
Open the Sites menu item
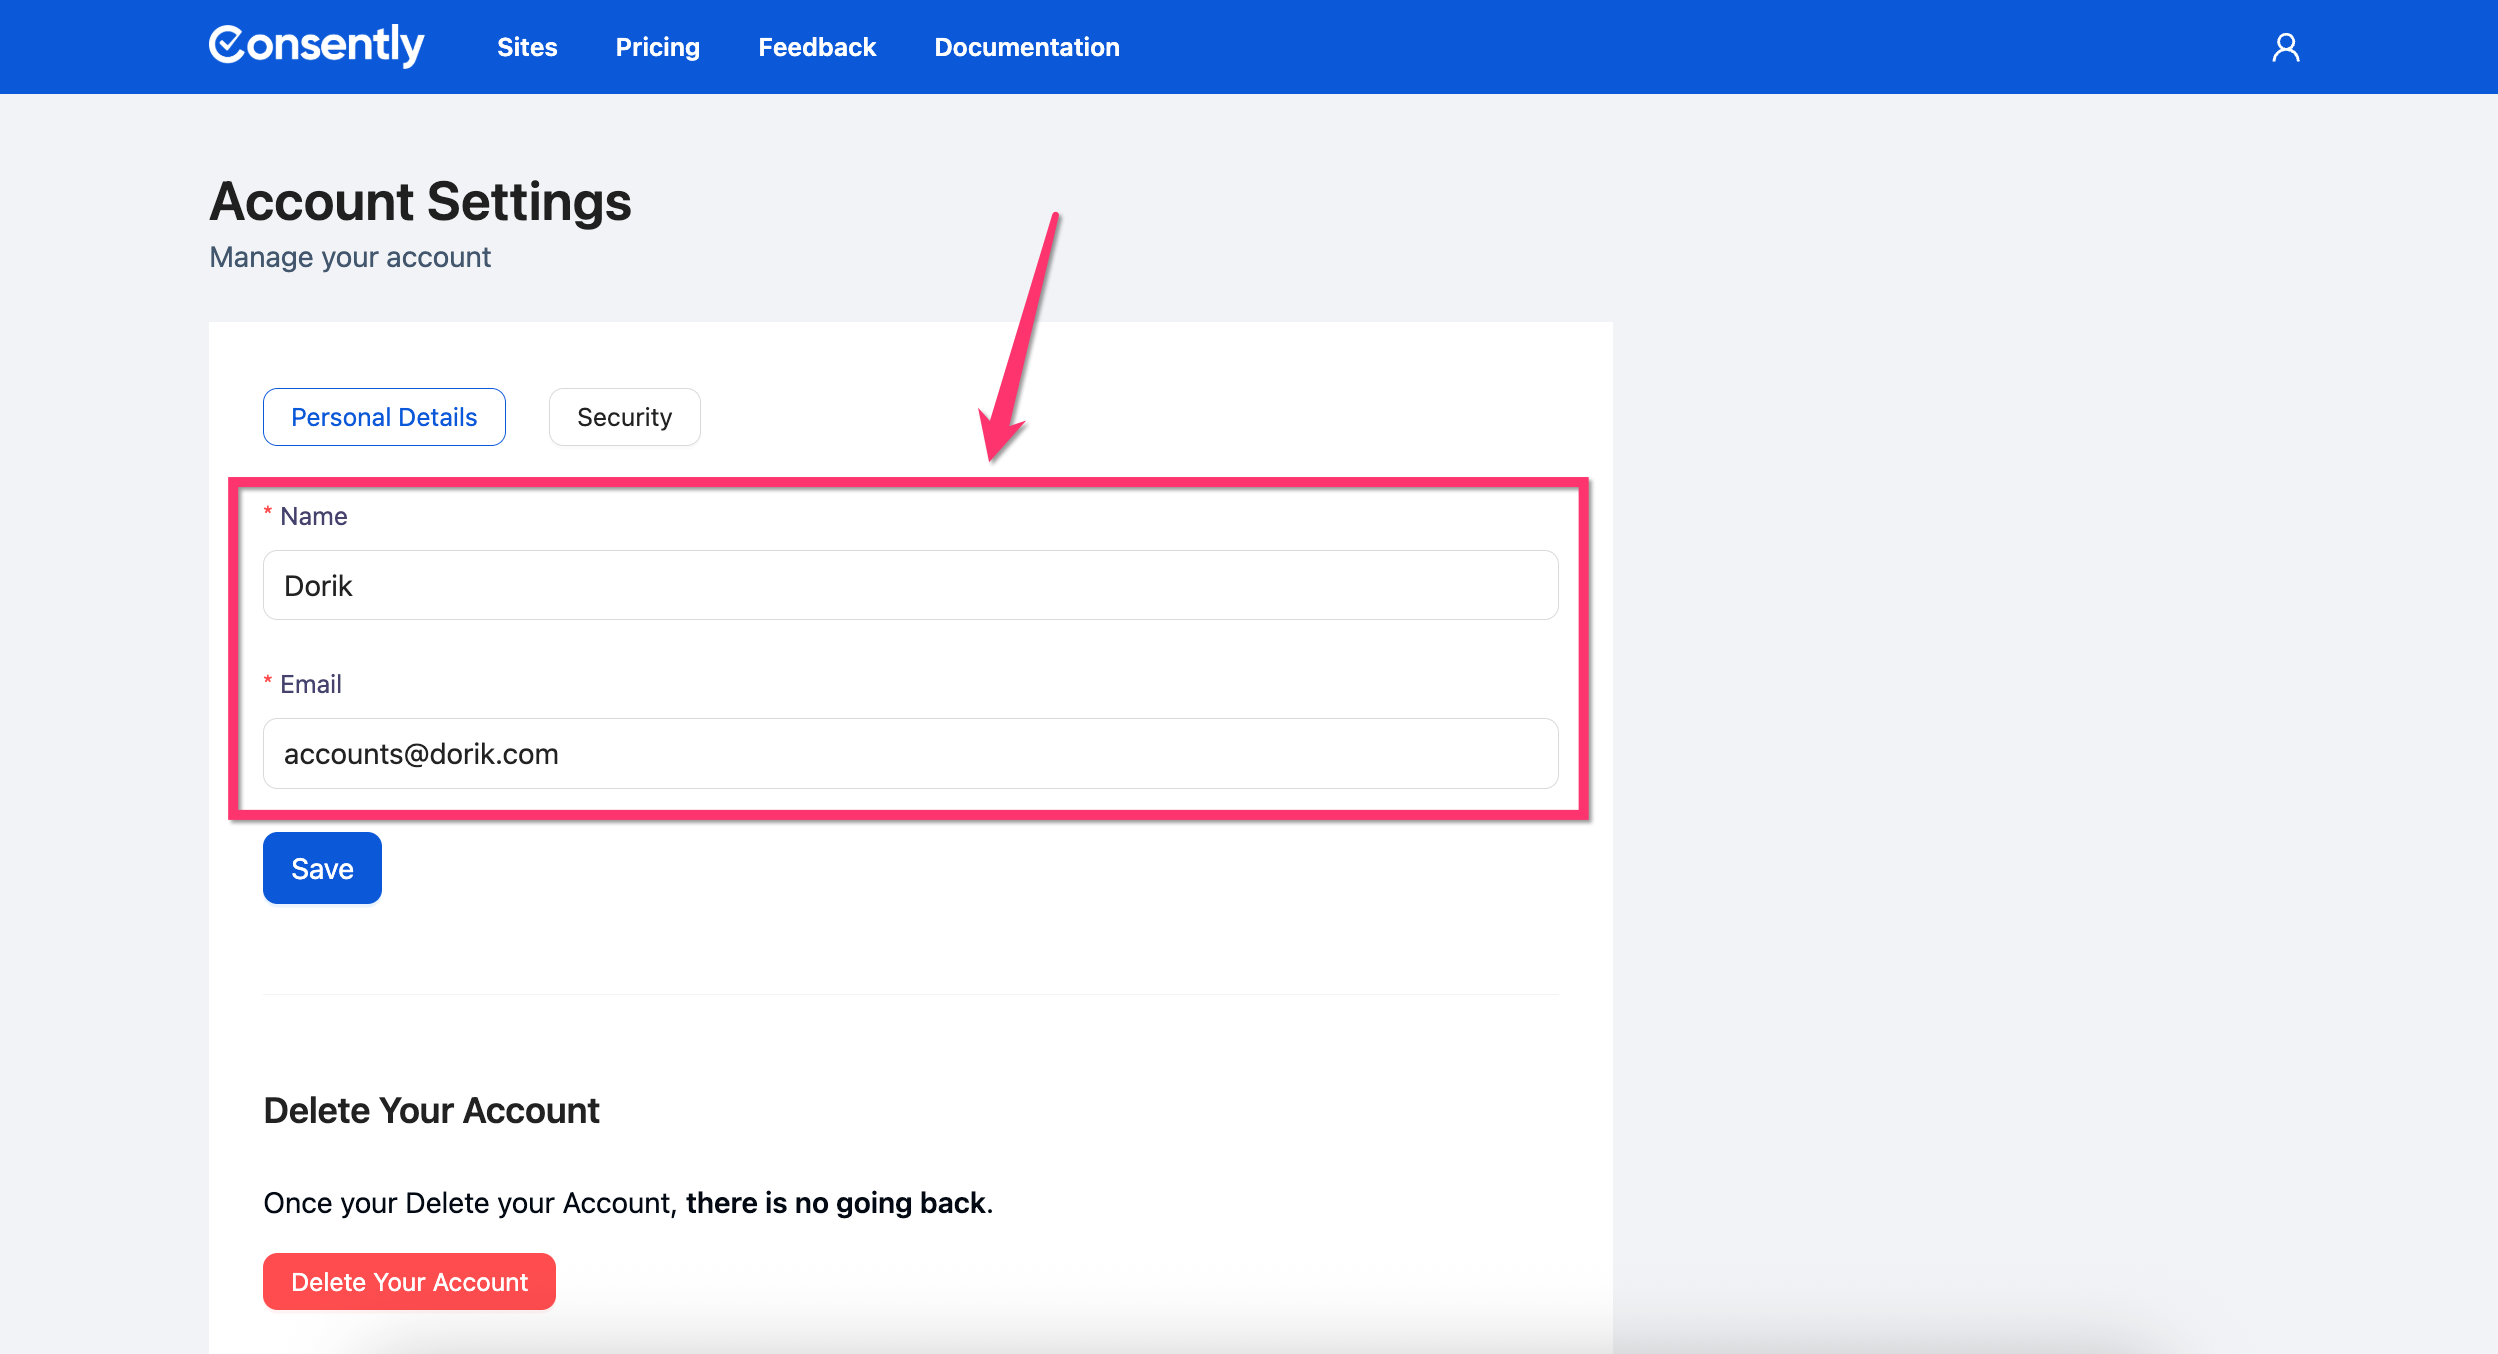point(527,47)
